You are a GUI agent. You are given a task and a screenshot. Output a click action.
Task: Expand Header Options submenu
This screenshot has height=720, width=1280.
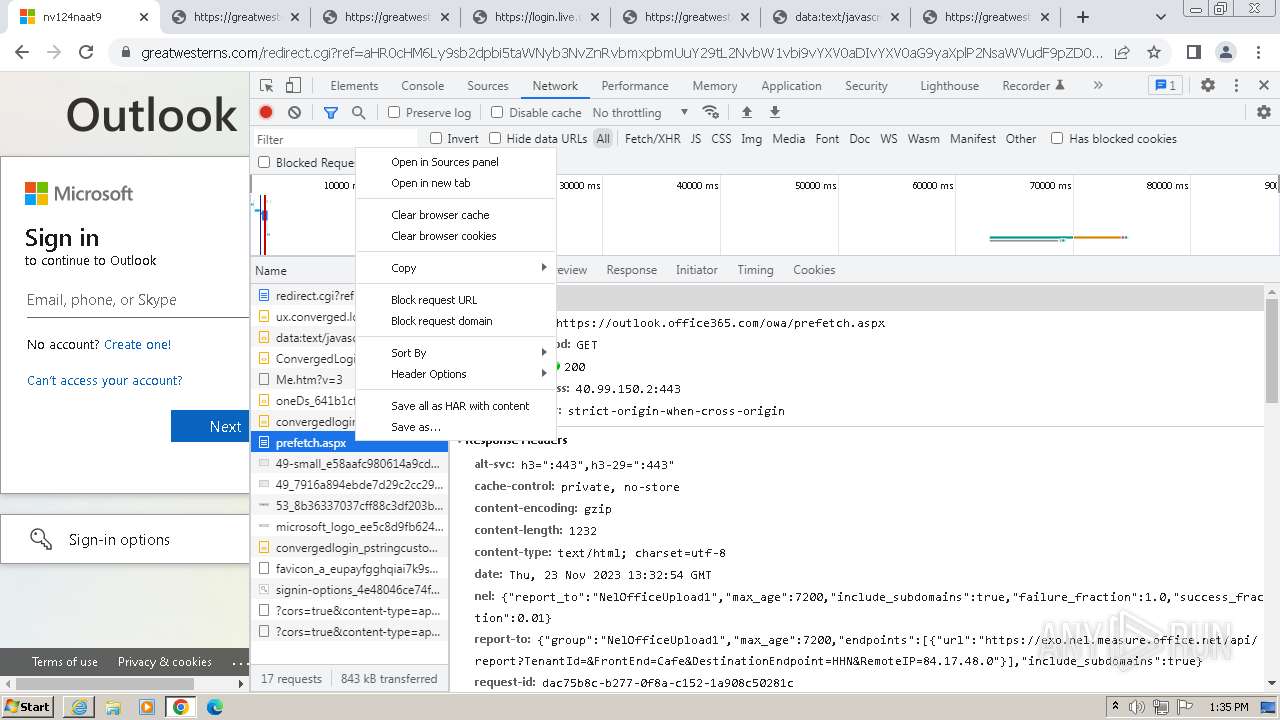click(456, 374)
